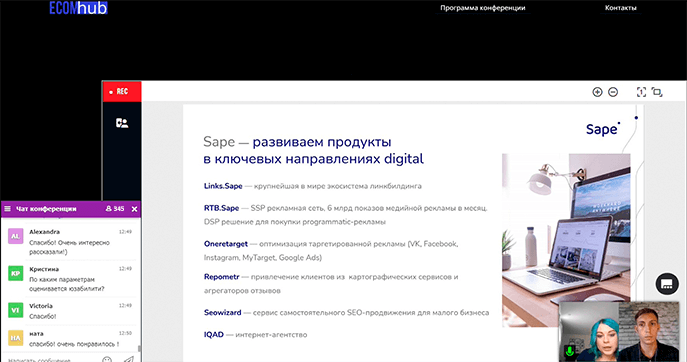687x362 pixels.
Task: Switch presentation to fullscreen mode
Action: point(657,92)
